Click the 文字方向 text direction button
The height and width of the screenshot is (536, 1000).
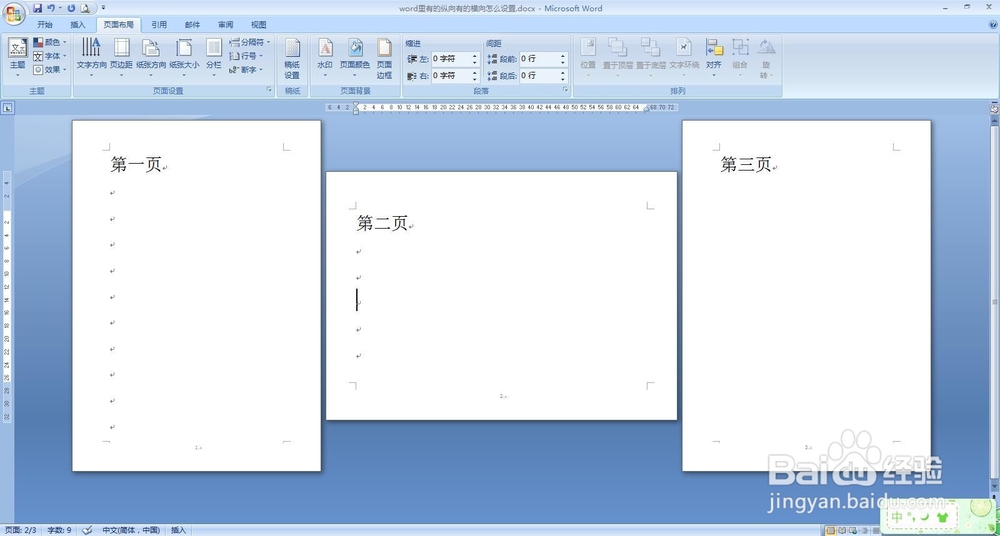[92, 57]
